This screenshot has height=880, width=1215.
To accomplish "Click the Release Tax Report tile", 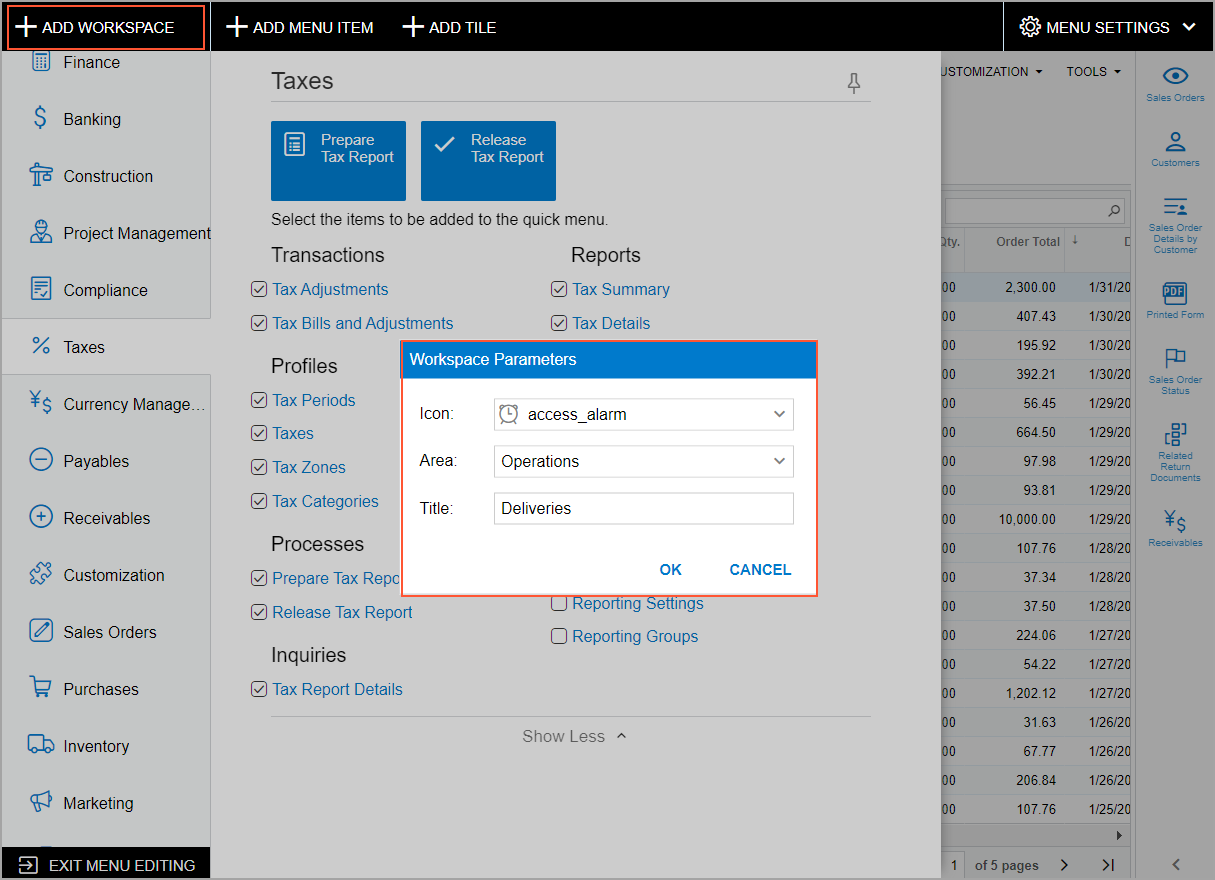I will tap(488, 161).
